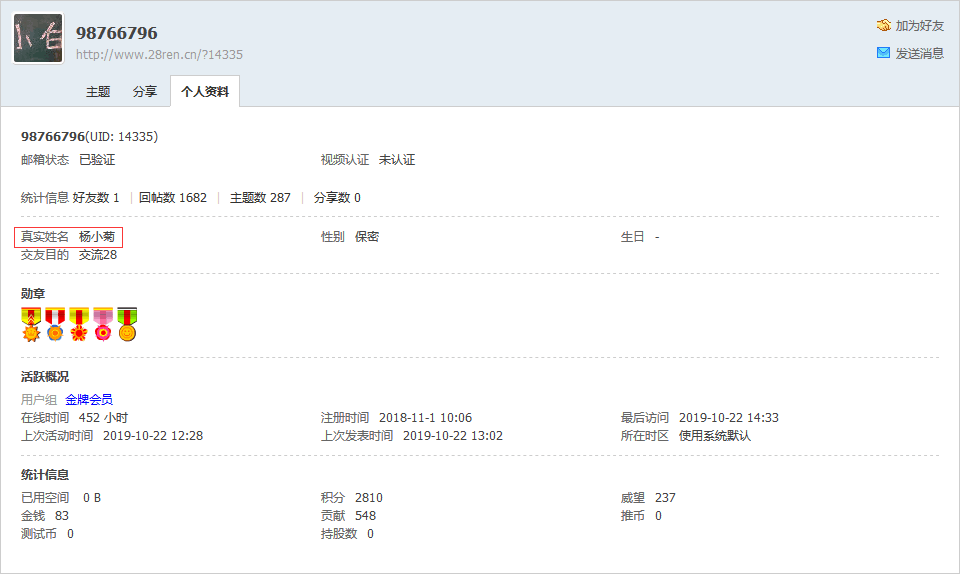Click the 主题数 287 statistic
This screenshot has height=575, width=961.
click(260, 198)
